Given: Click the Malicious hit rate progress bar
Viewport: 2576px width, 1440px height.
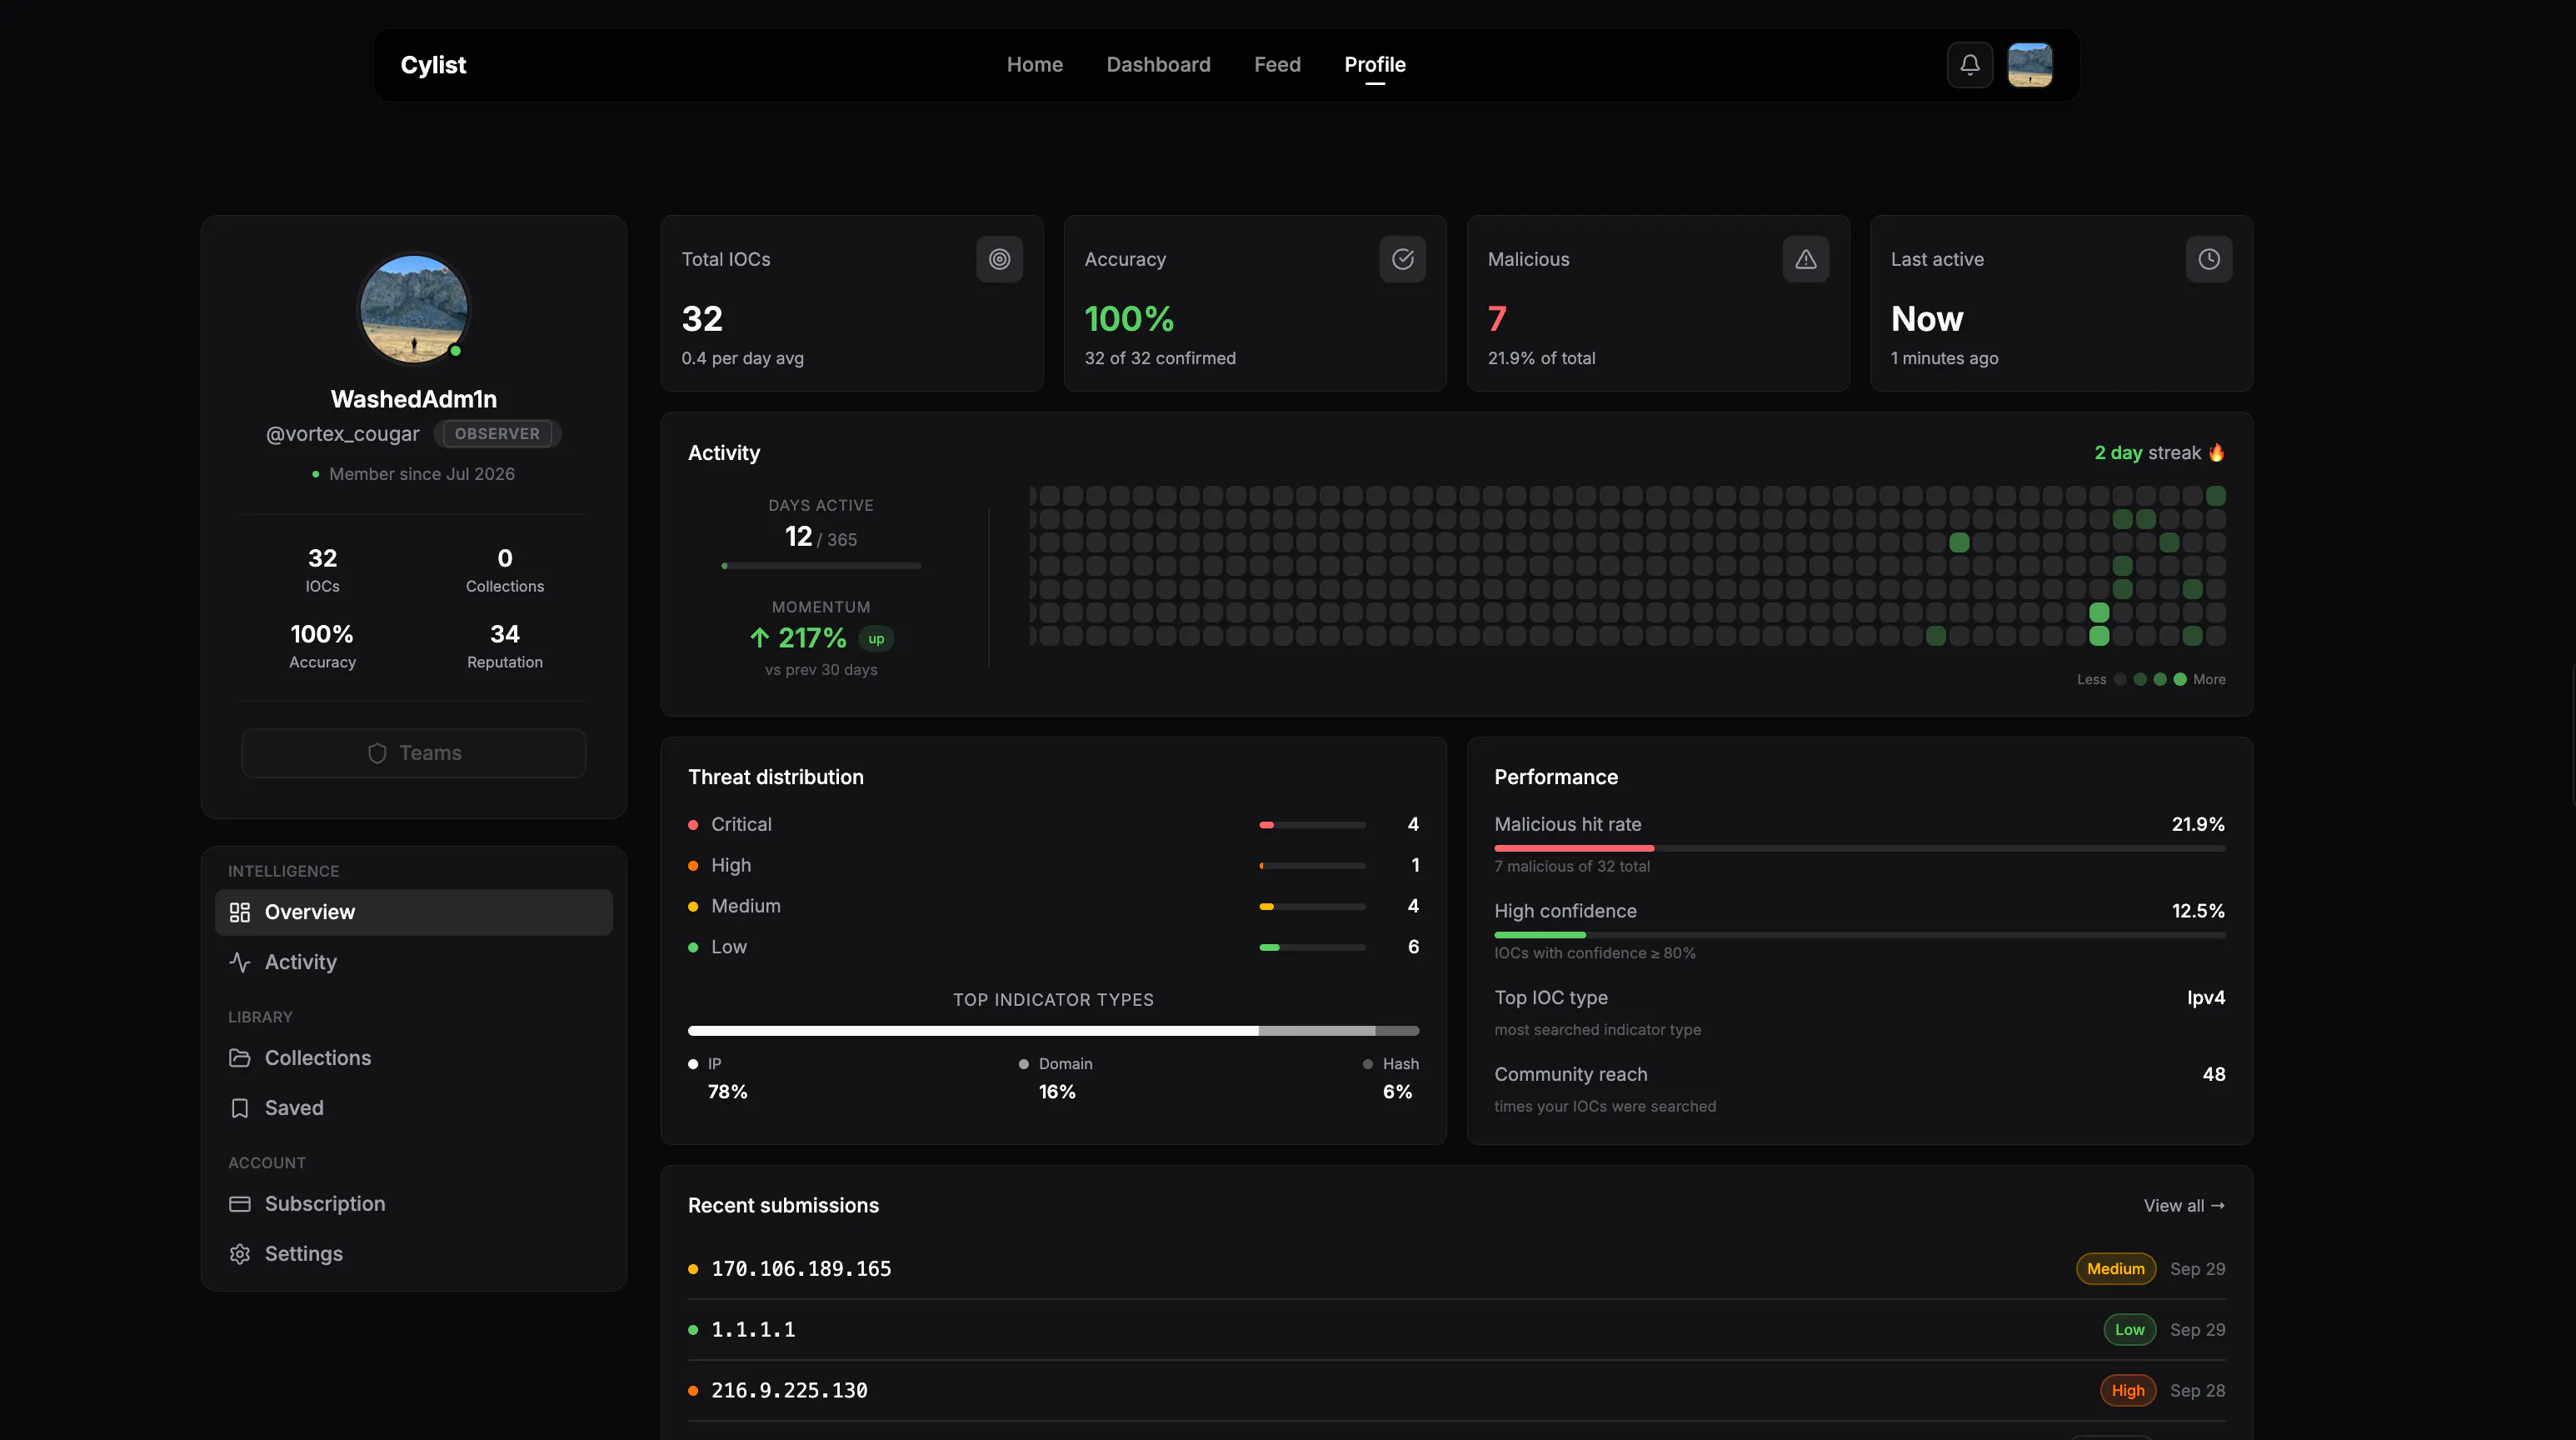Looking at the screenshot, I should [x=1859, y=848].
